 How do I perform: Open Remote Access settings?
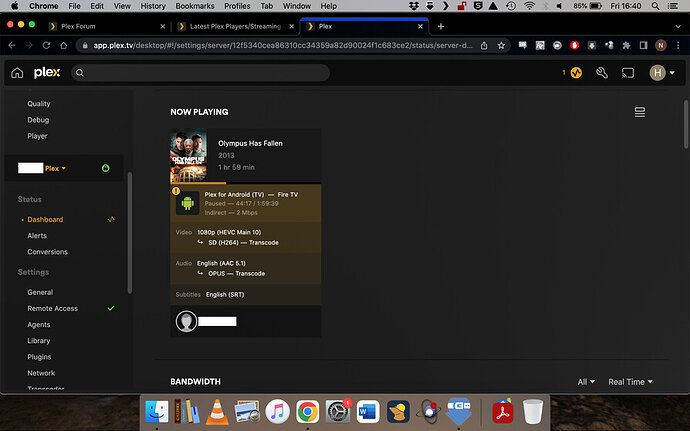[x=52, y=309]
